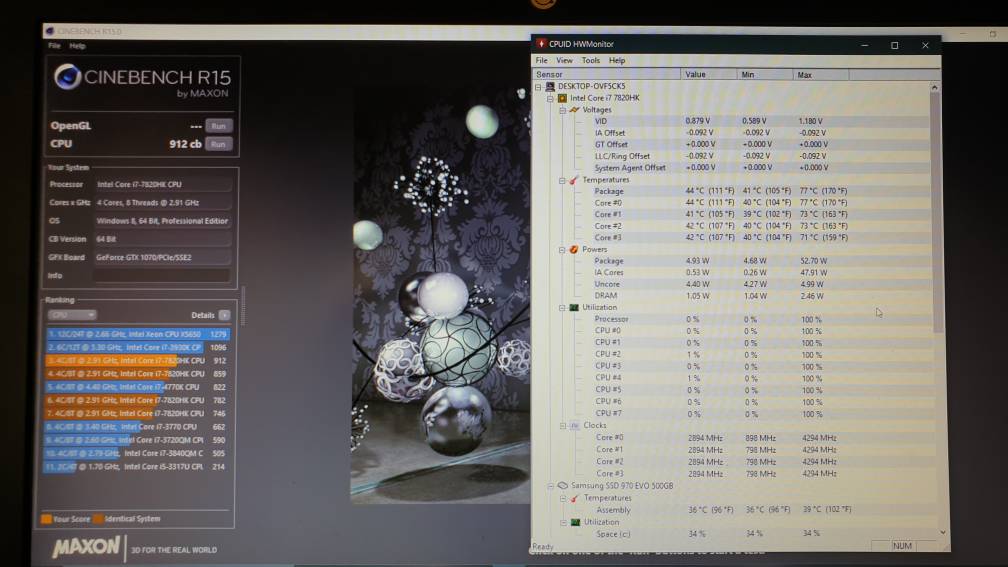Select the Core #3 temperature row
This screenshot has width=1008, height=567.
pos(731,237)
